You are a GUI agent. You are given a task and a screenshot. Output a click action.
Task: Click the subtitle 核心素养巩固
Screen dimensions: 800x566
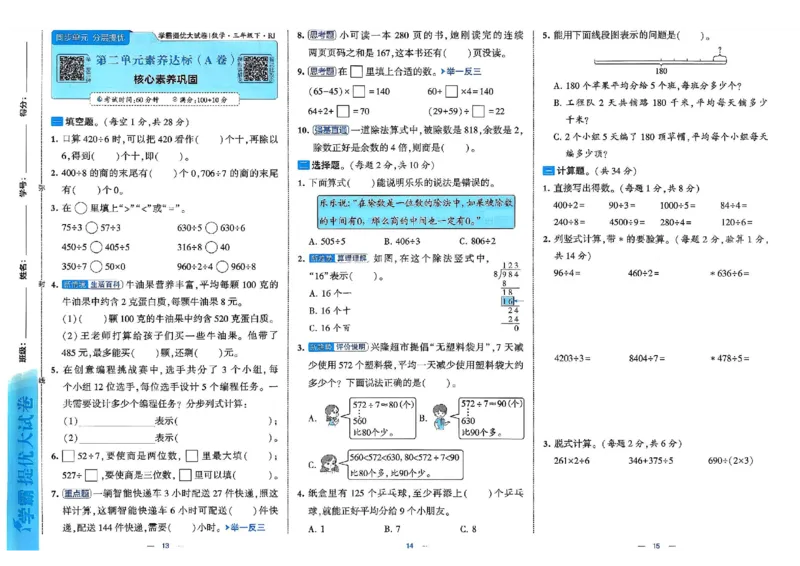click(165, 79)
